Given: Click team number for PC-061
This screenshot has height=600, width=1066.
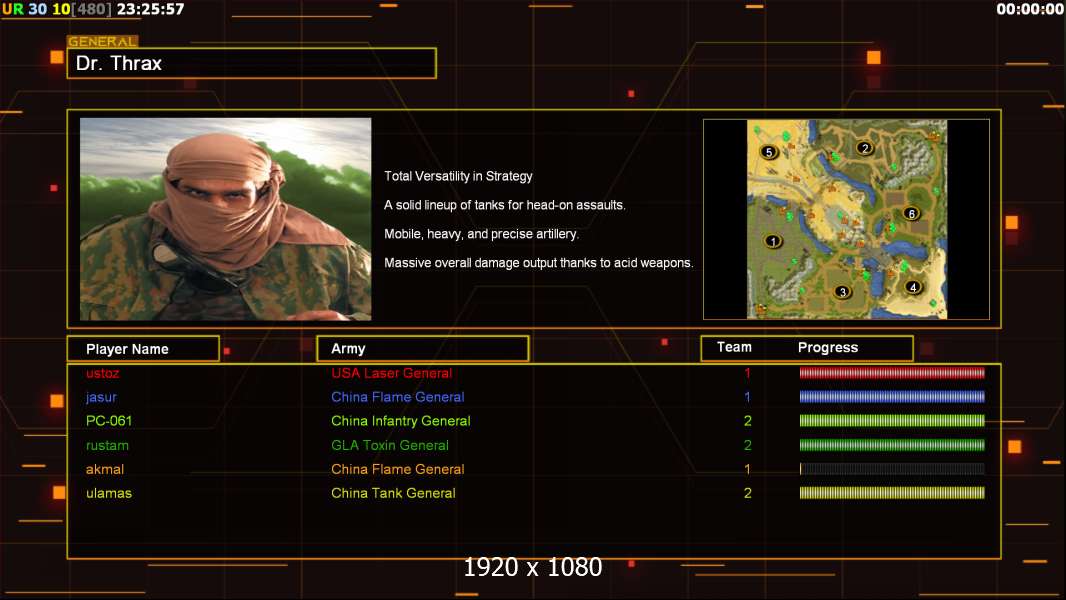Looking at the screenshot, I should (747, 421).
